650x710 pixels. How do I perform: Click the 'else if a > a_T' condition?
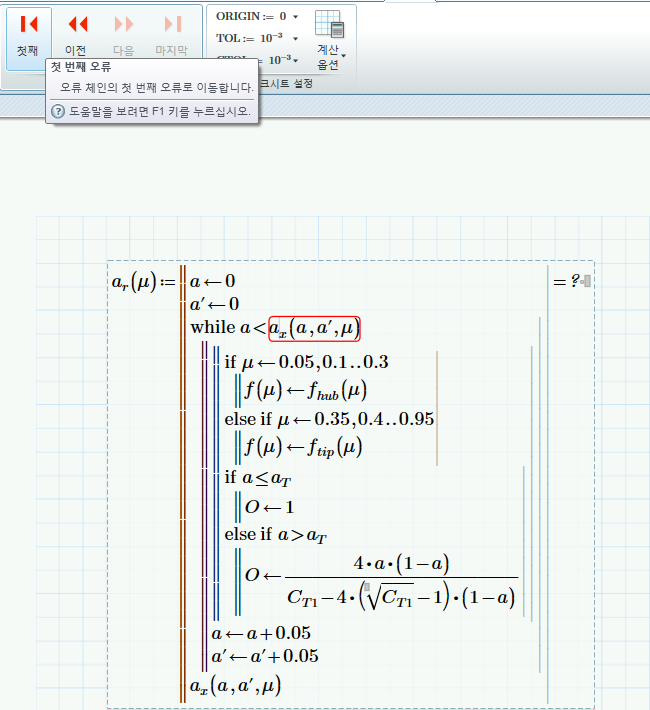(275, 535)
